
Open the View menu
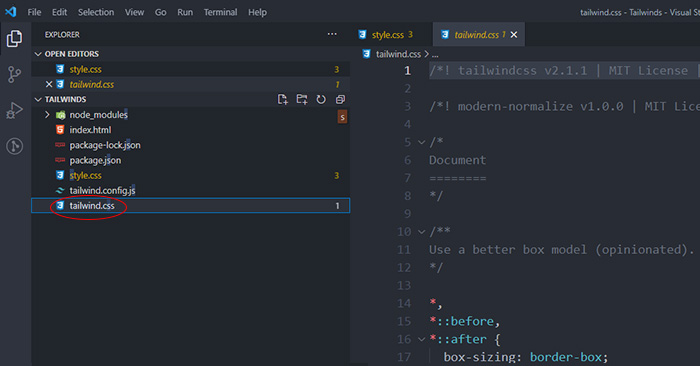[134, 12]
